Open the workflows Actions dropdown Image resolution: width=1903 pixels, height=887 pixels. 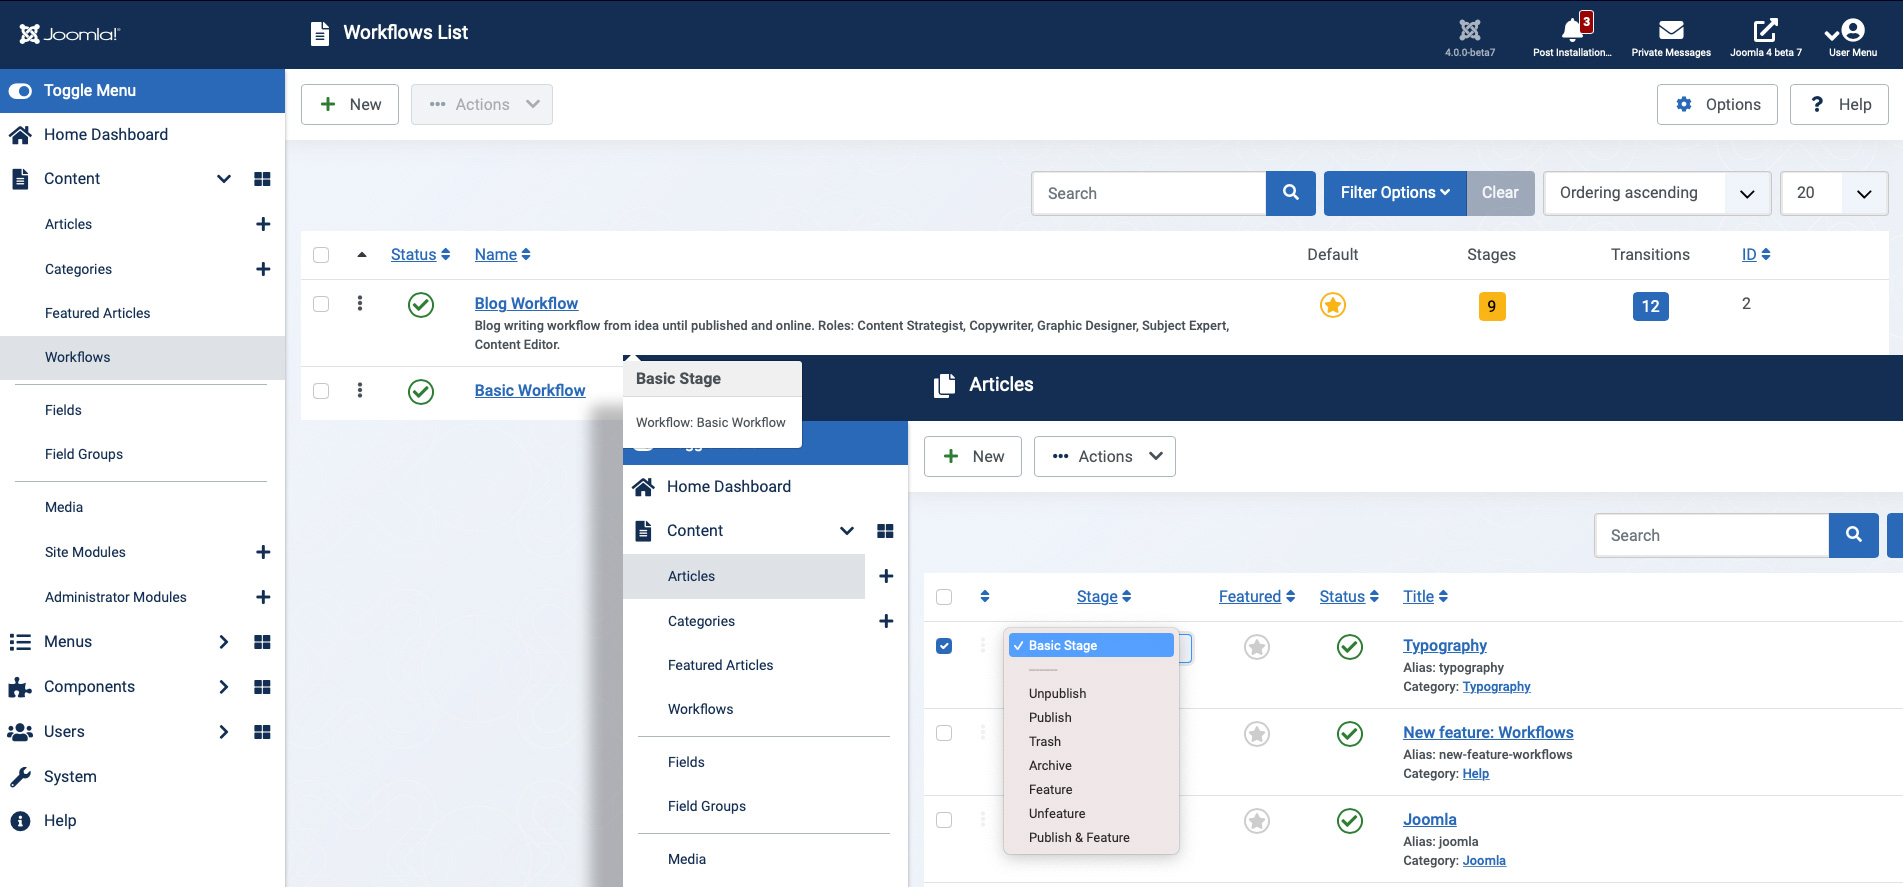[x=482, y=104]
